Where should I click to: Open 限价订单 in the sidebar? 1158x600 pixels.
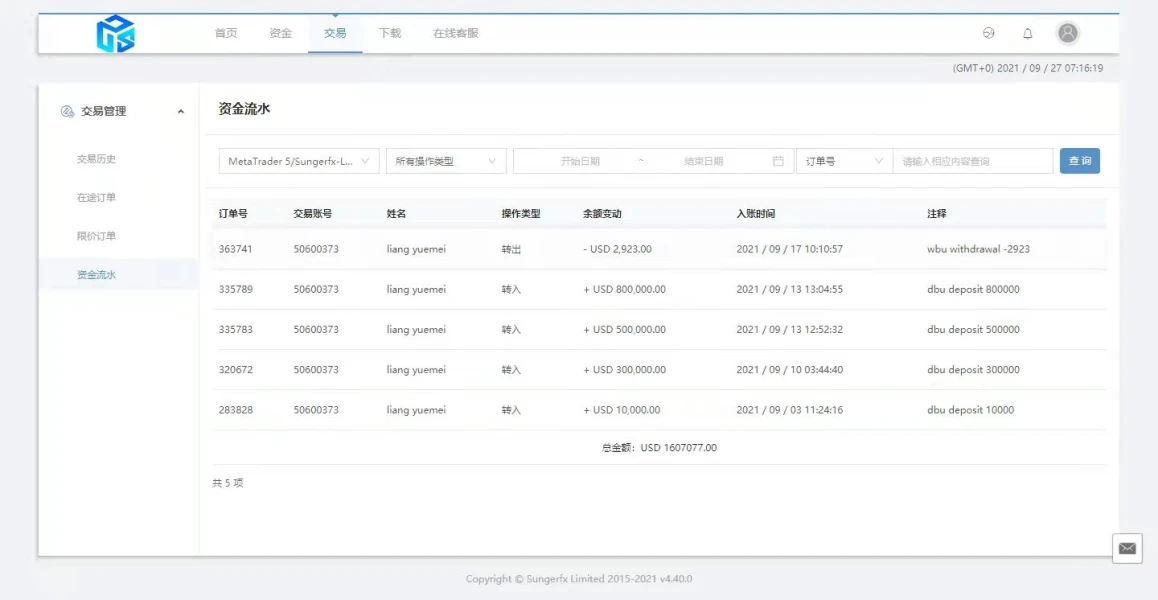(97, 236)
